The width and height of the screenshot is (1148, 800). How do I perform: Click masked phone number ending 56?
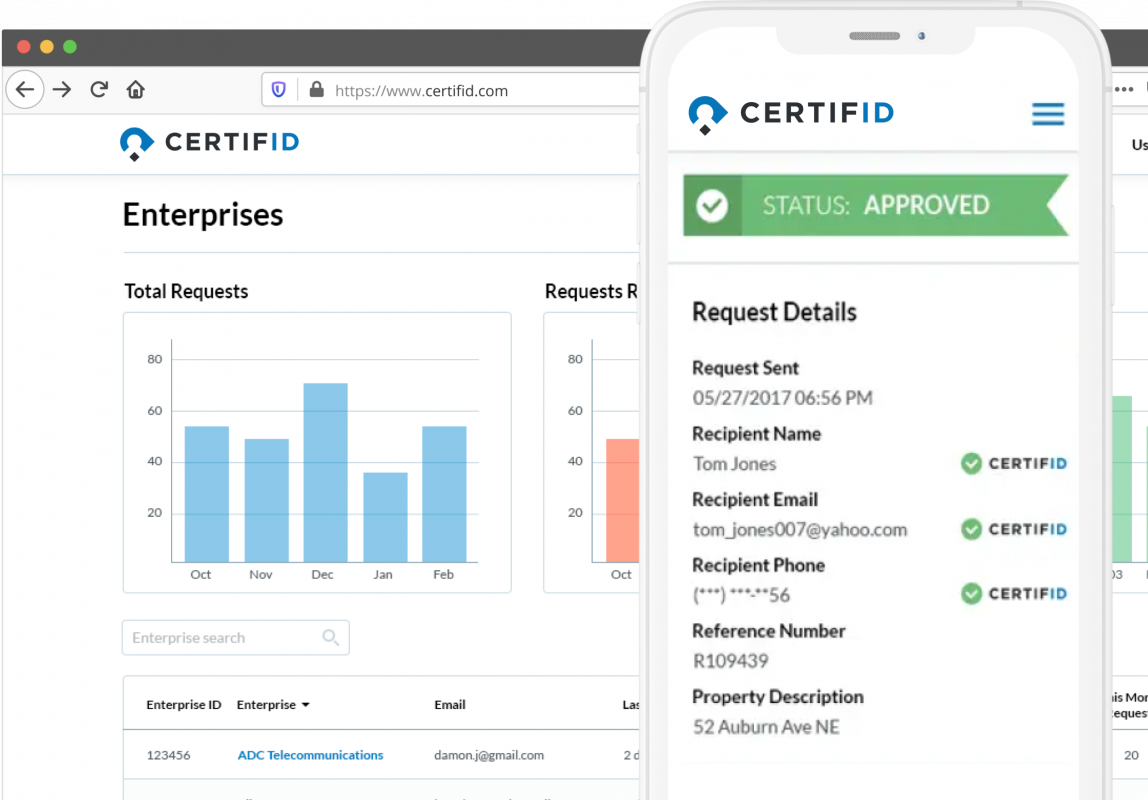(x=742, y=595)
